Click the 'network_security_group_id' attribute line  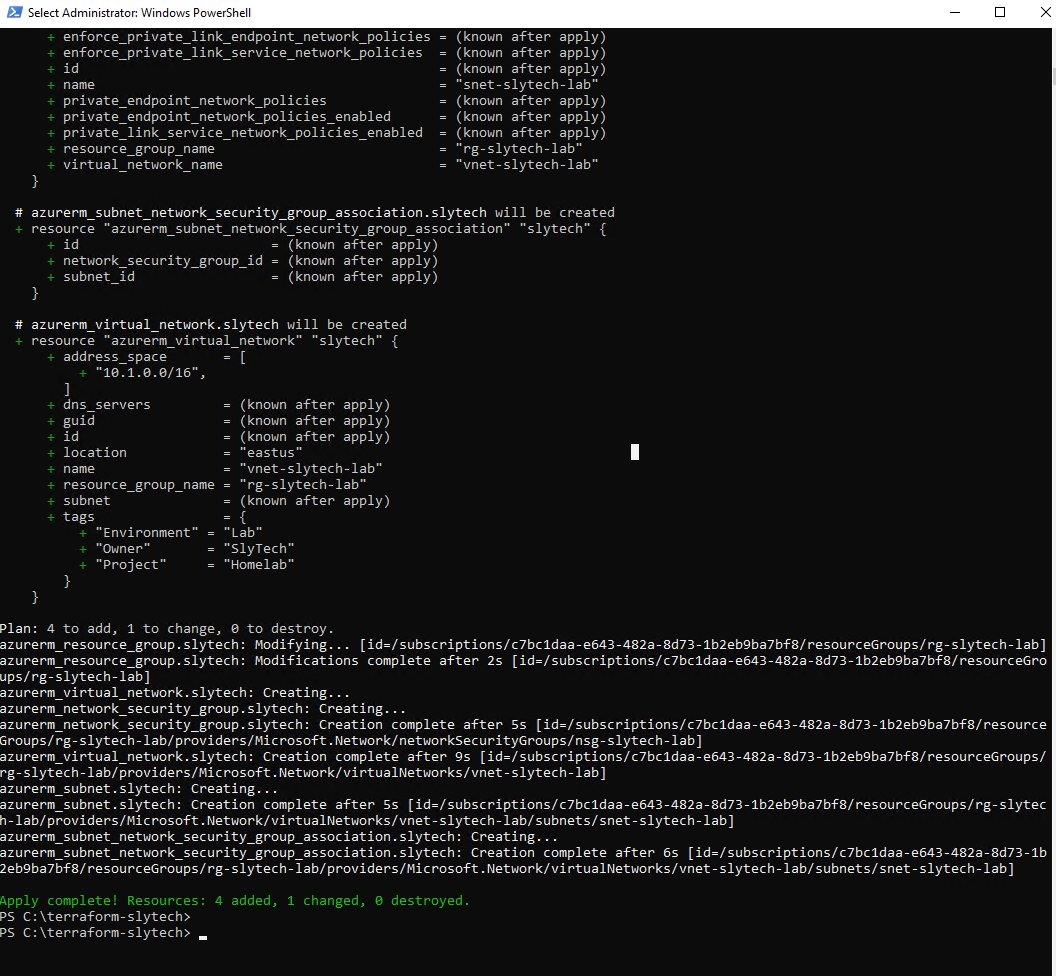click(242, 261)
